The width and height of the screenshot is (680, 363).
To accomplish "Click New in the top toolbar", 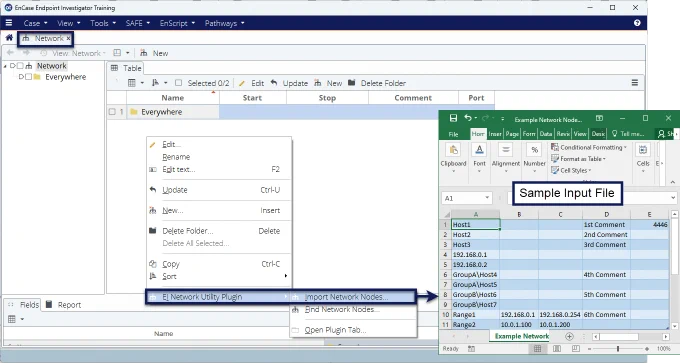I will 154,53.
